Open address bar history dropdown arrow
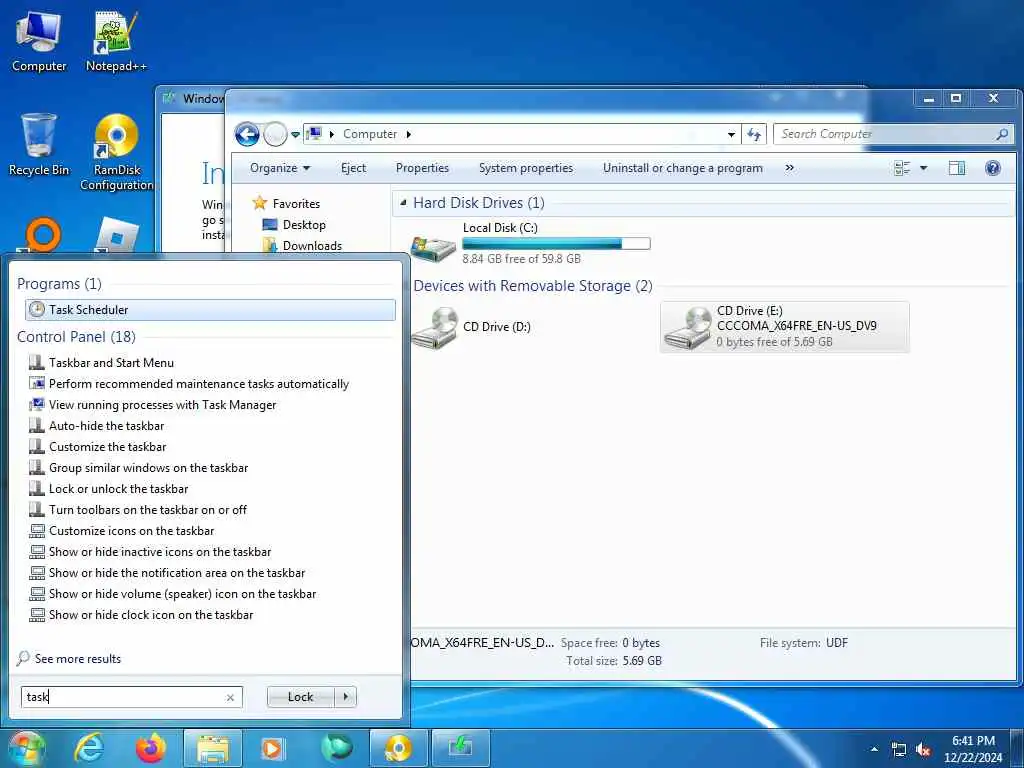 731,135
